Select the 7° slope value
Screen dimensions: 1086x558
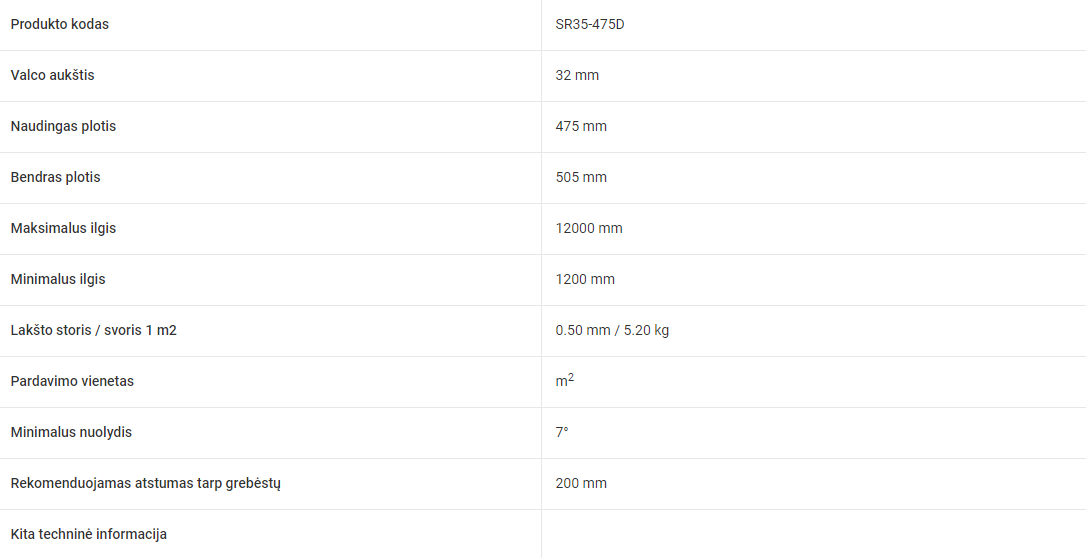[562, 432]
